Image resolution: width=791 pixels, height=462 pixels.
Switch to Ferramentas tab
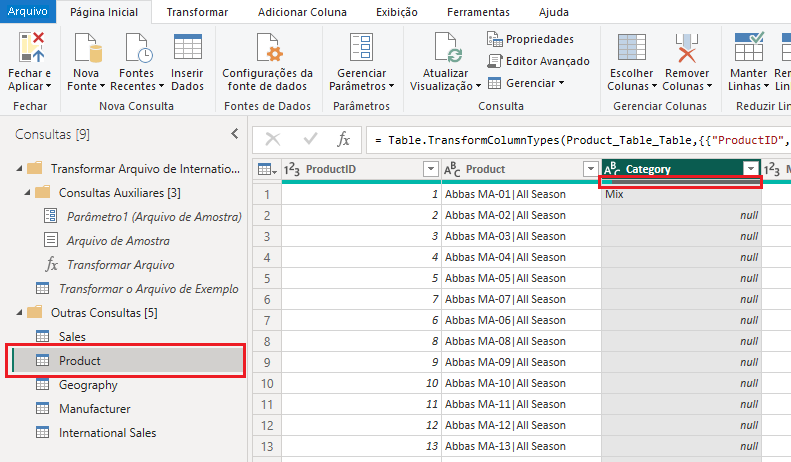coord(478,12)
